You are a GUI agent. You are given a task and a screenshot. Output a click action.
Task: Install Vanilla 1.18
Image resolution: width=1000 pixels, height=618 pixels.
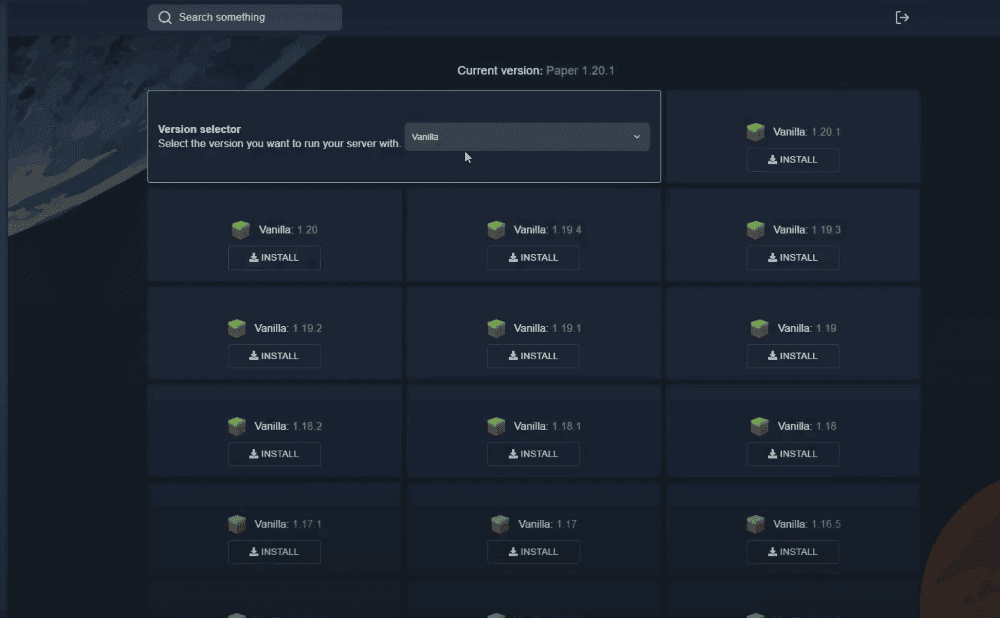pyautogui.click(x=792, y=454)
